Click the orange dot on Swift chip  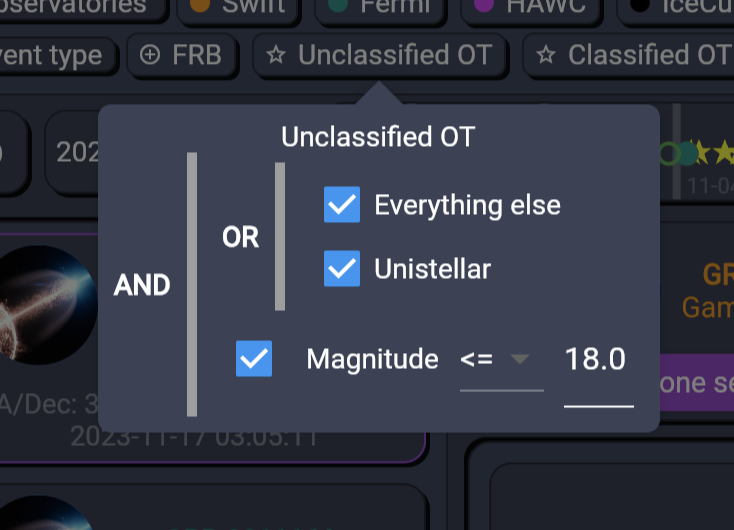pyautogui.click(x=200, y=4)
